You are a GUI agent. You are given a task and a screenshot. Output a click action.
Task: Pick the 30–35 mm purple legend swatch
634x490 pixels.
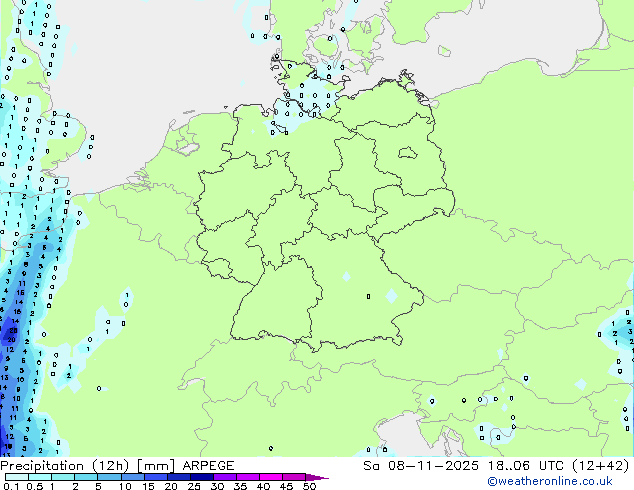pyautogui.click(x=224, y=477)
